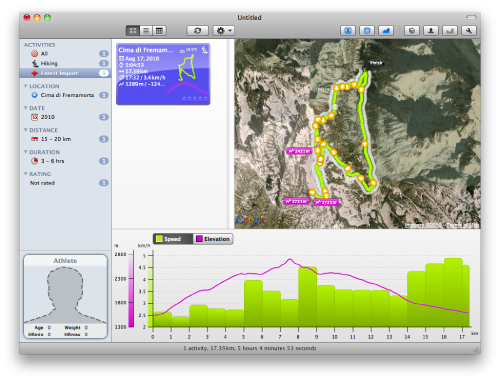Image resolution: width=500 pixels, height=381 pixels.
Task: Select the 15 – 20 km distance filter
Action: point(65,139)
